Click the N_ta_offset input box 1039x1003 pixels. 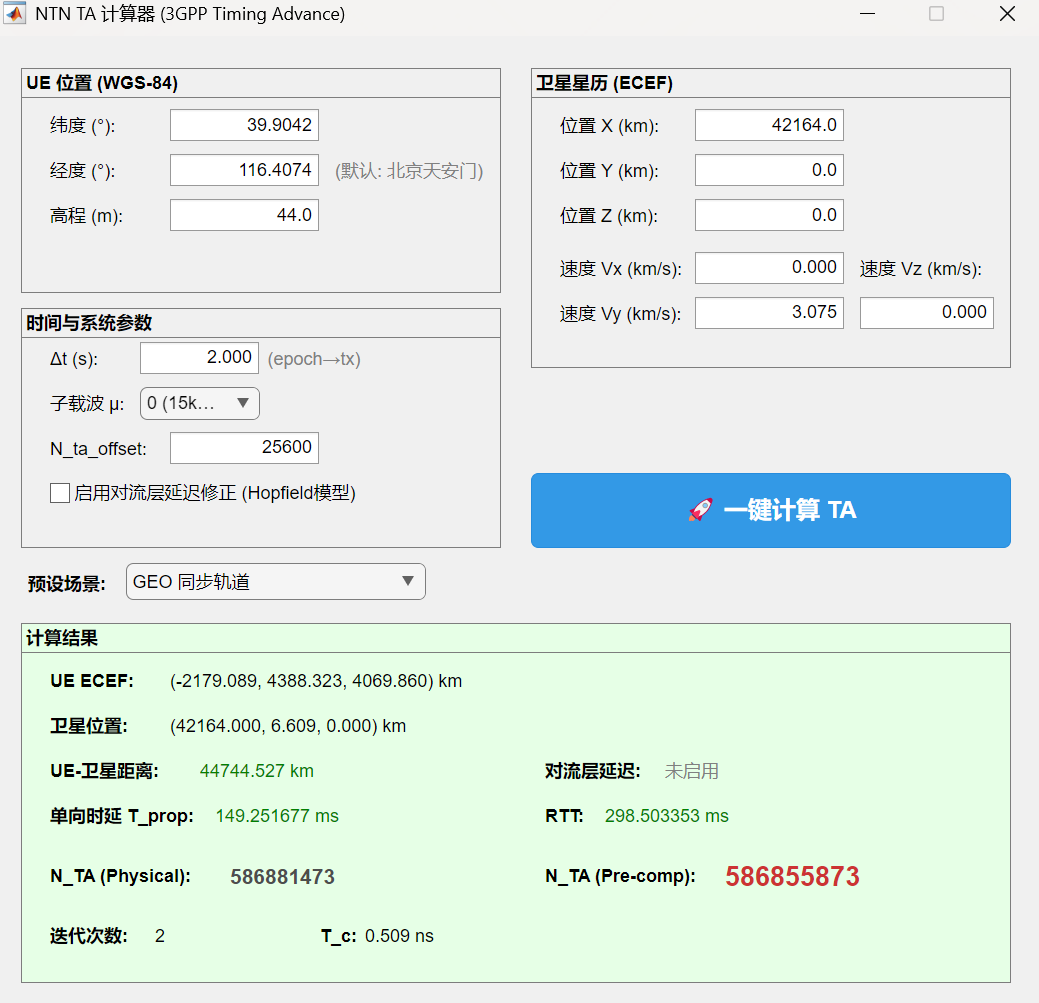click(x=244, y=447)
